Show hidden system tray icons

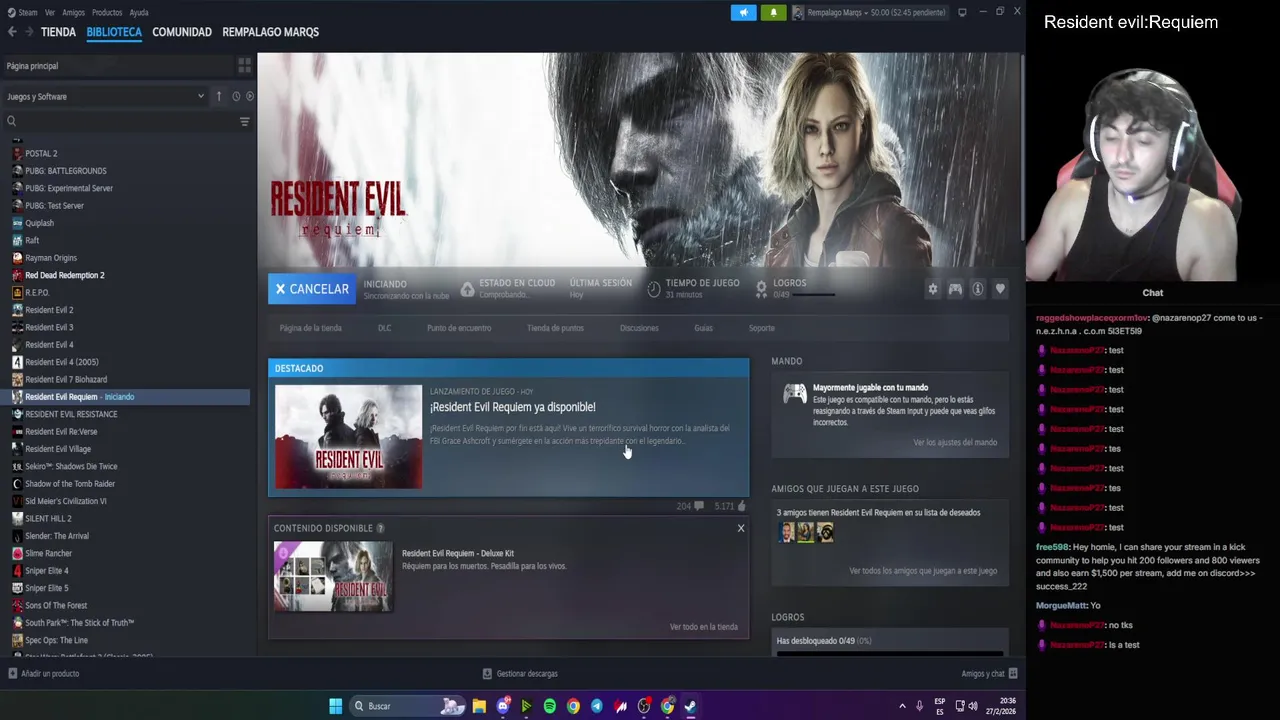click(903, 706)
